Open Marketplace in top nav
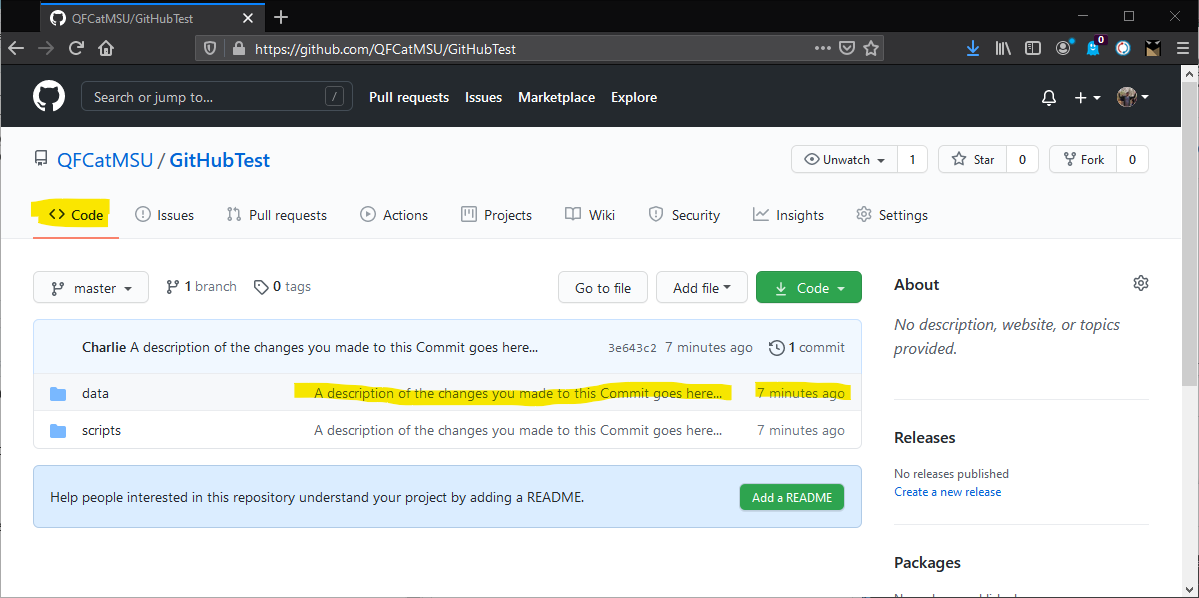The height and width of the screenshot is (598, 1199). click(557, 97)
